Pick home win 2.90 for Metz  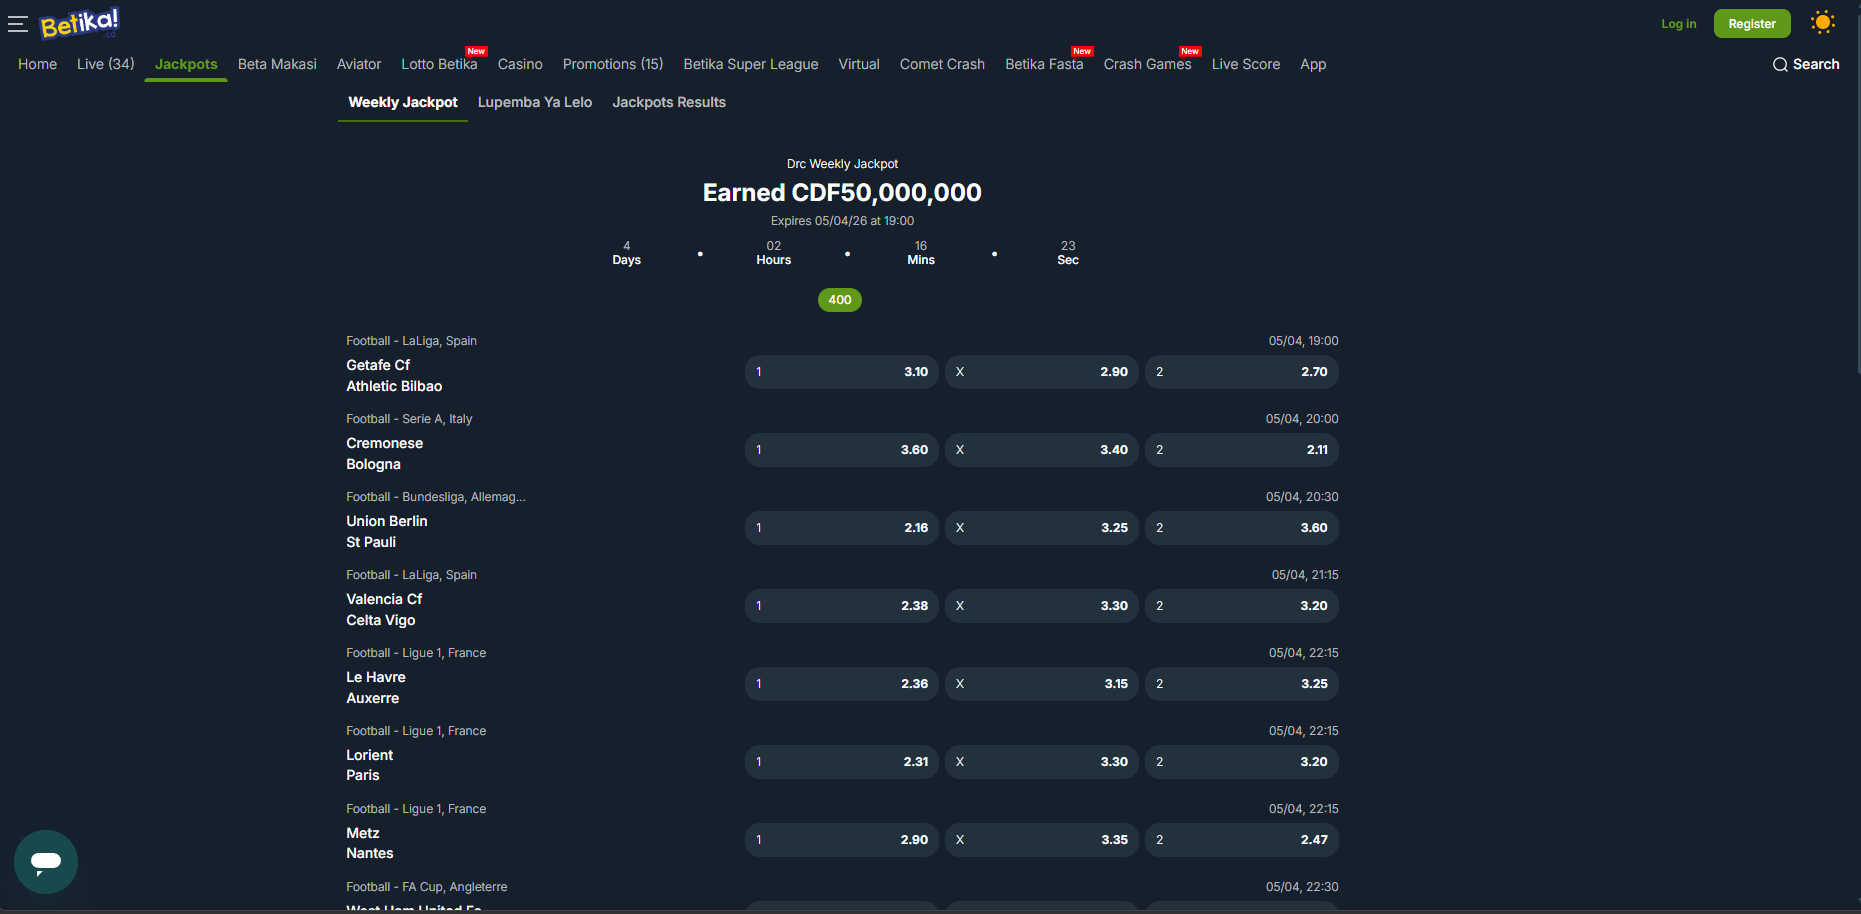(x=842, y=840)
